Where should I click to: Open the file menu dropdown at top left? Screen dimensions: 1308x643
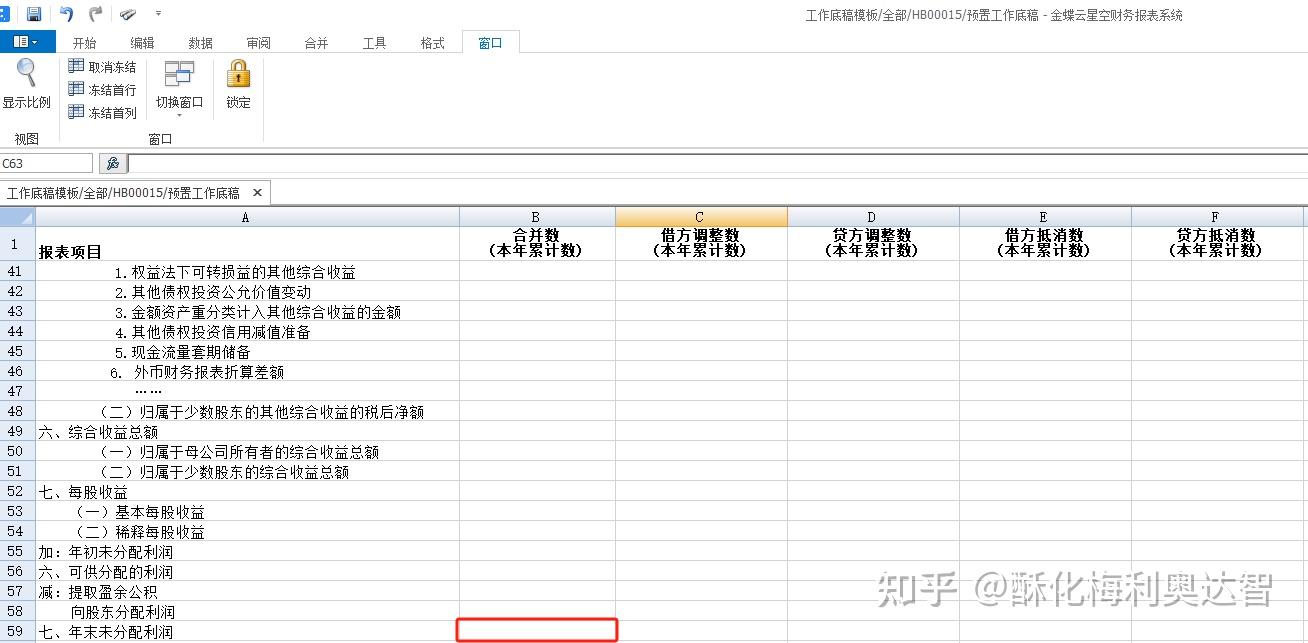26,39
